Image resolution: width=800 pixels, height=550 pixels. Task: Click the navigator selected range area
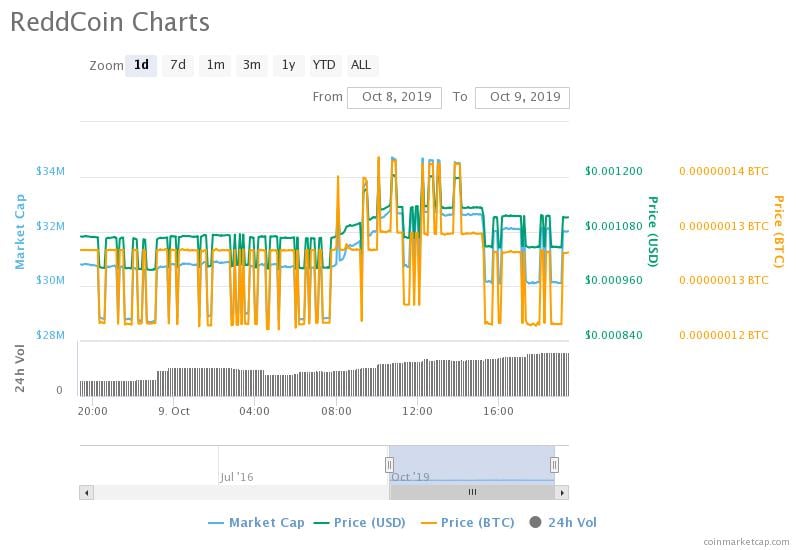[x=472, y=465]
